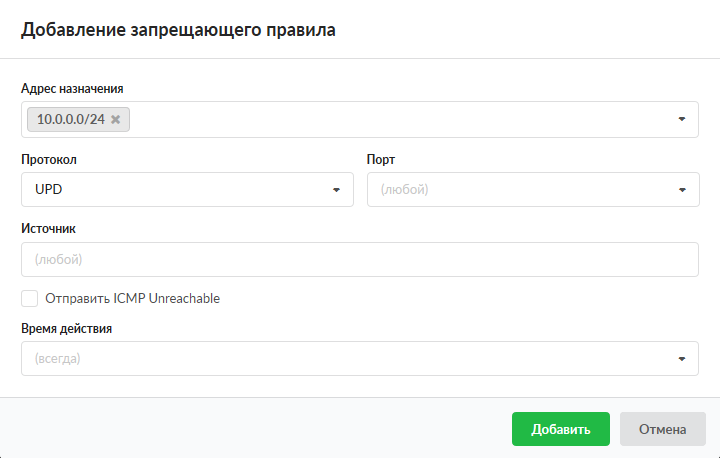The image size is (720, 458).
Task: Expand Время действия dropdown arrow
Action: (681, 358)
